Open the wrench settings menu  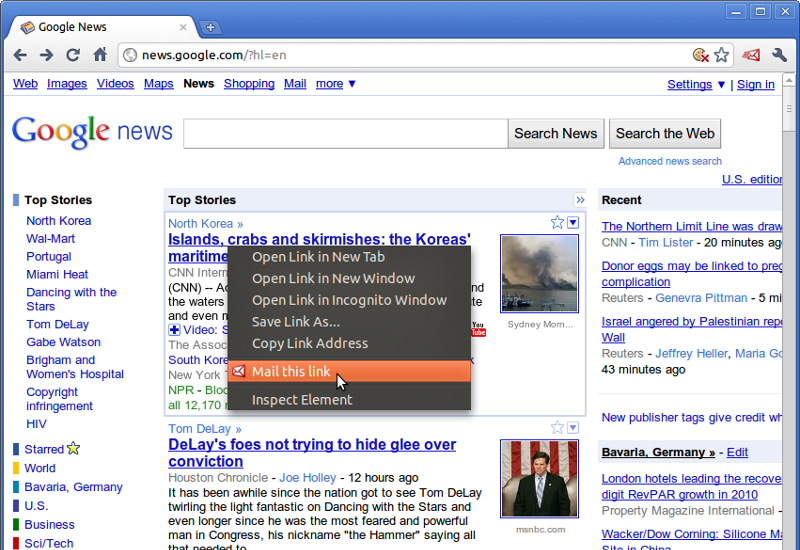[x=779, y=55]
